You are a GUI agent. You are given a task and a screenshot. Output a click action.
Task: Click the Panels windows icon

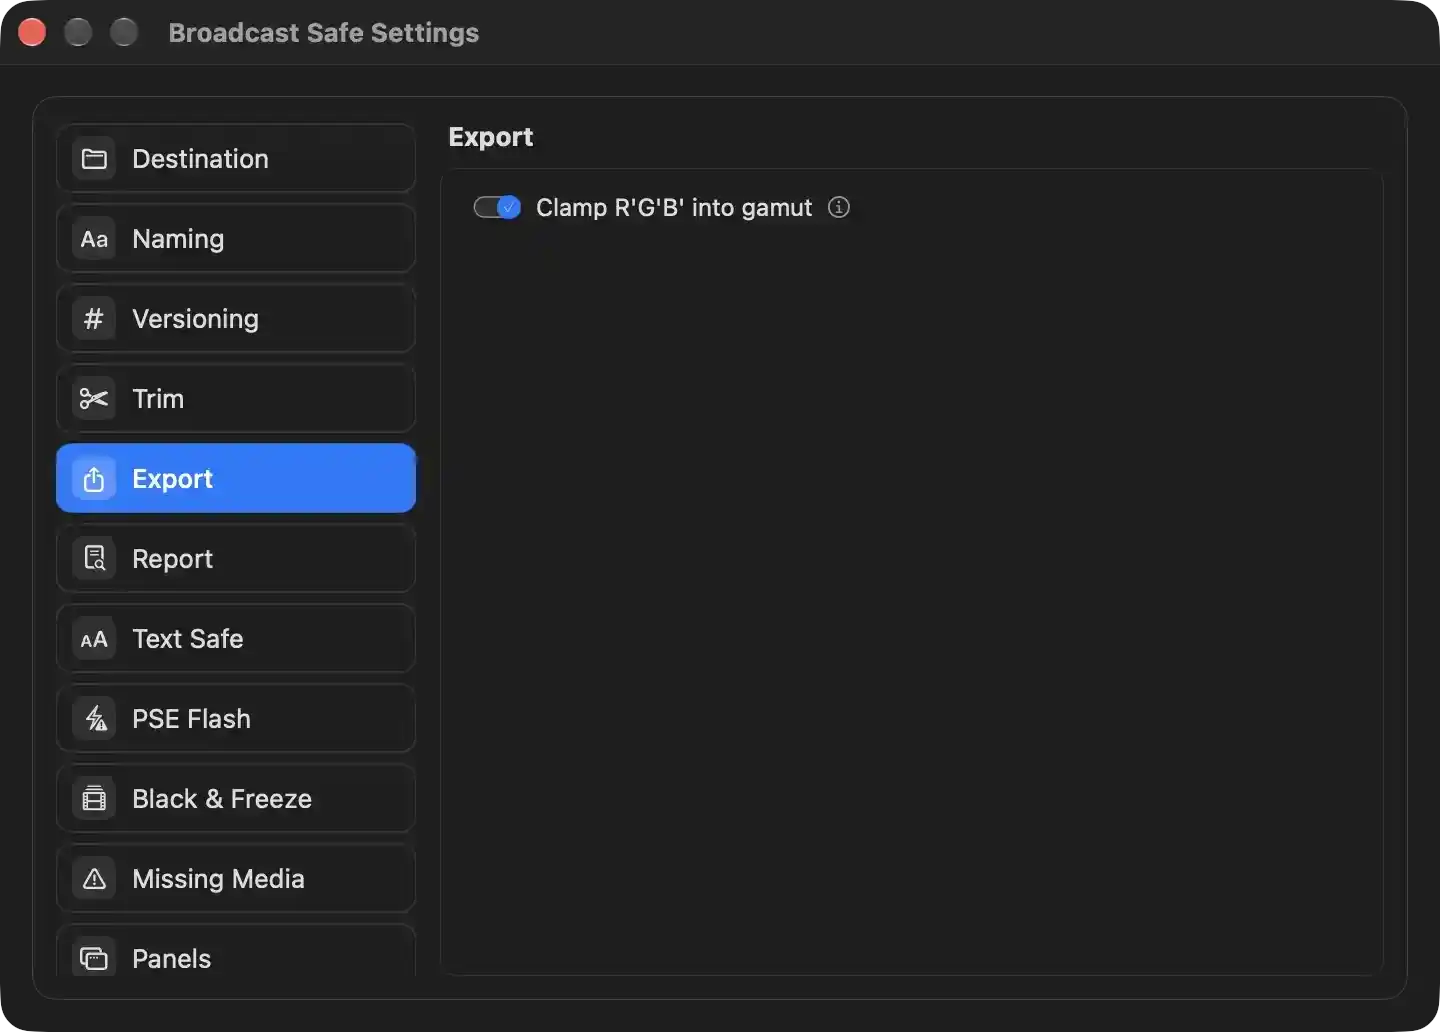click(x=94, y=959)
